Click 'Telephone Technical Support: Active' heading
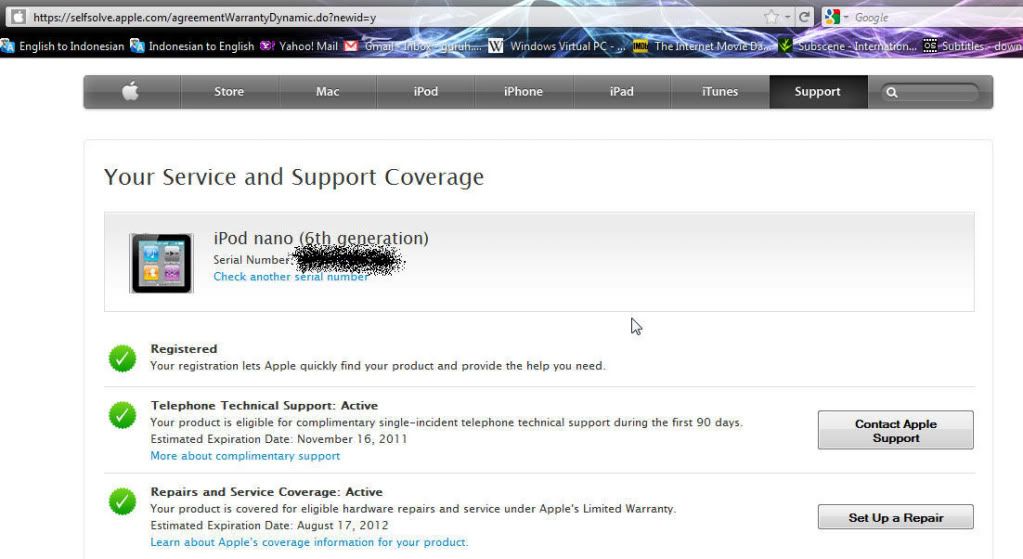 264,406
